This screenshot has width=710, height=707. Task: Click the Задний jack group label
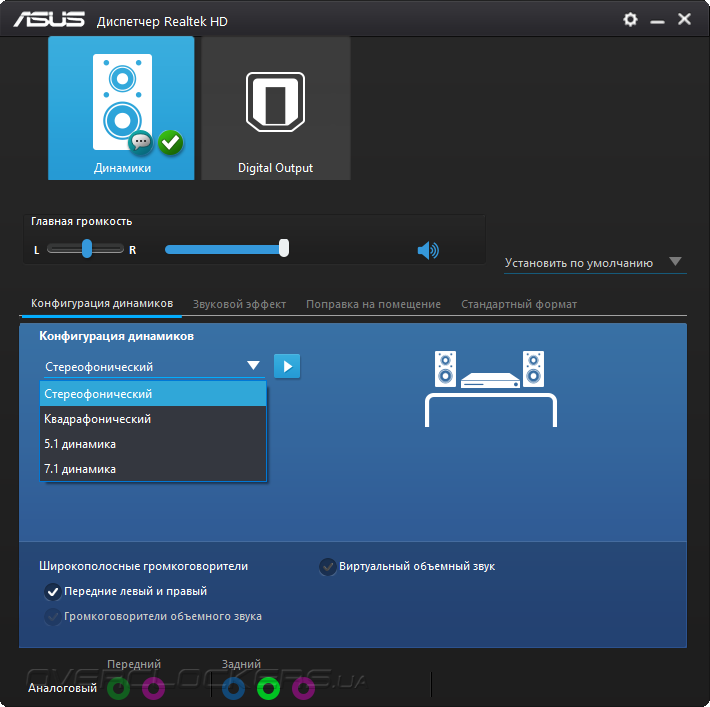click(241, 664)
